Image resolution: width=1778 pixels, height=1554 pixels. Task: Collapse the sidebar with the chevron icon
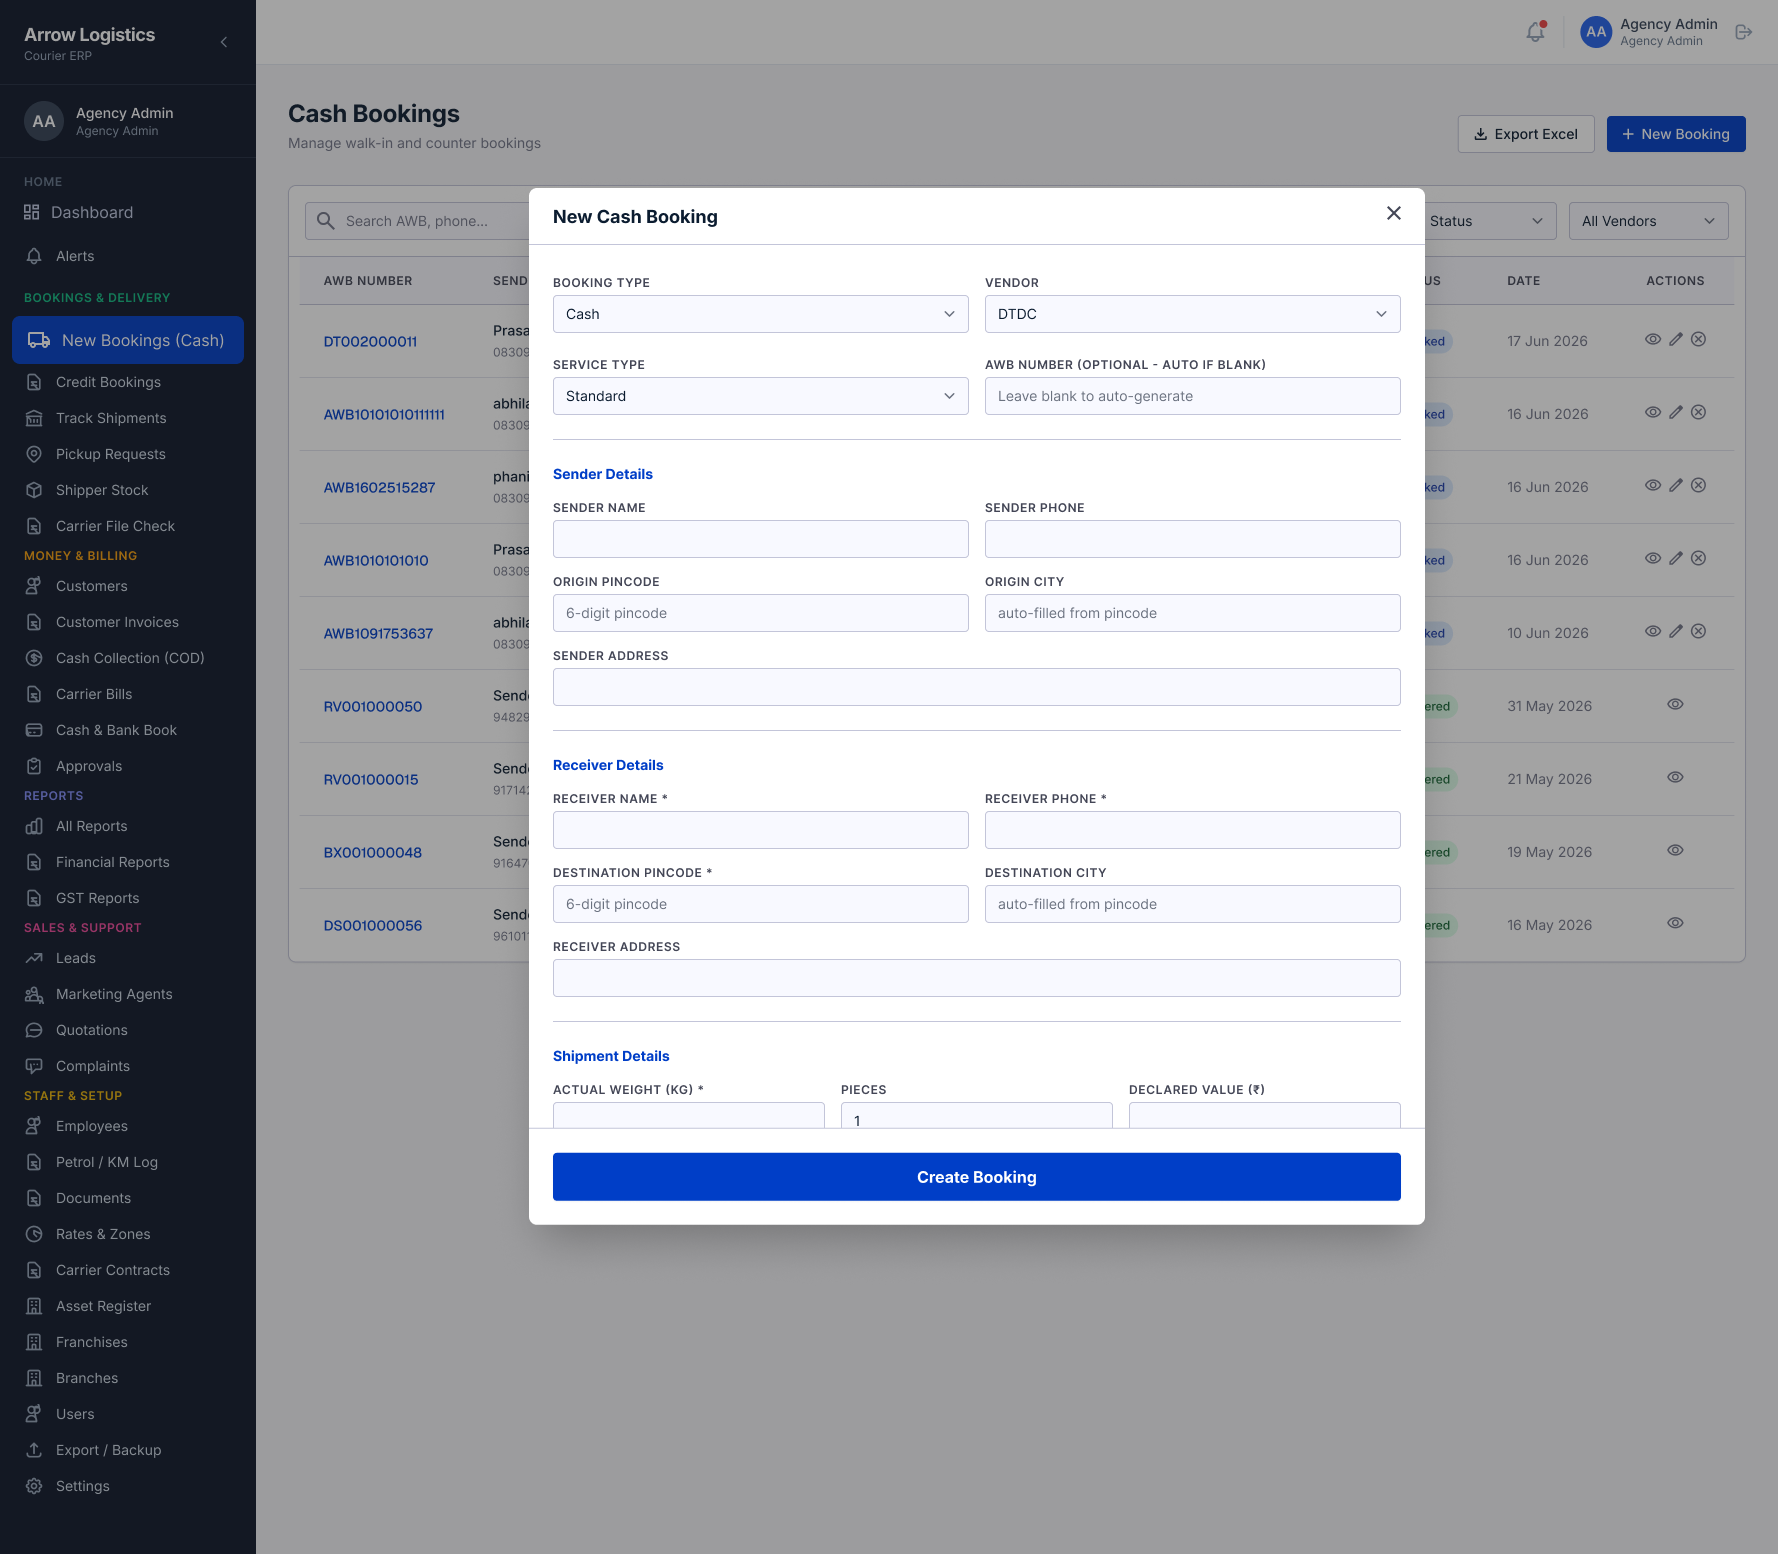tap(224, 42)
